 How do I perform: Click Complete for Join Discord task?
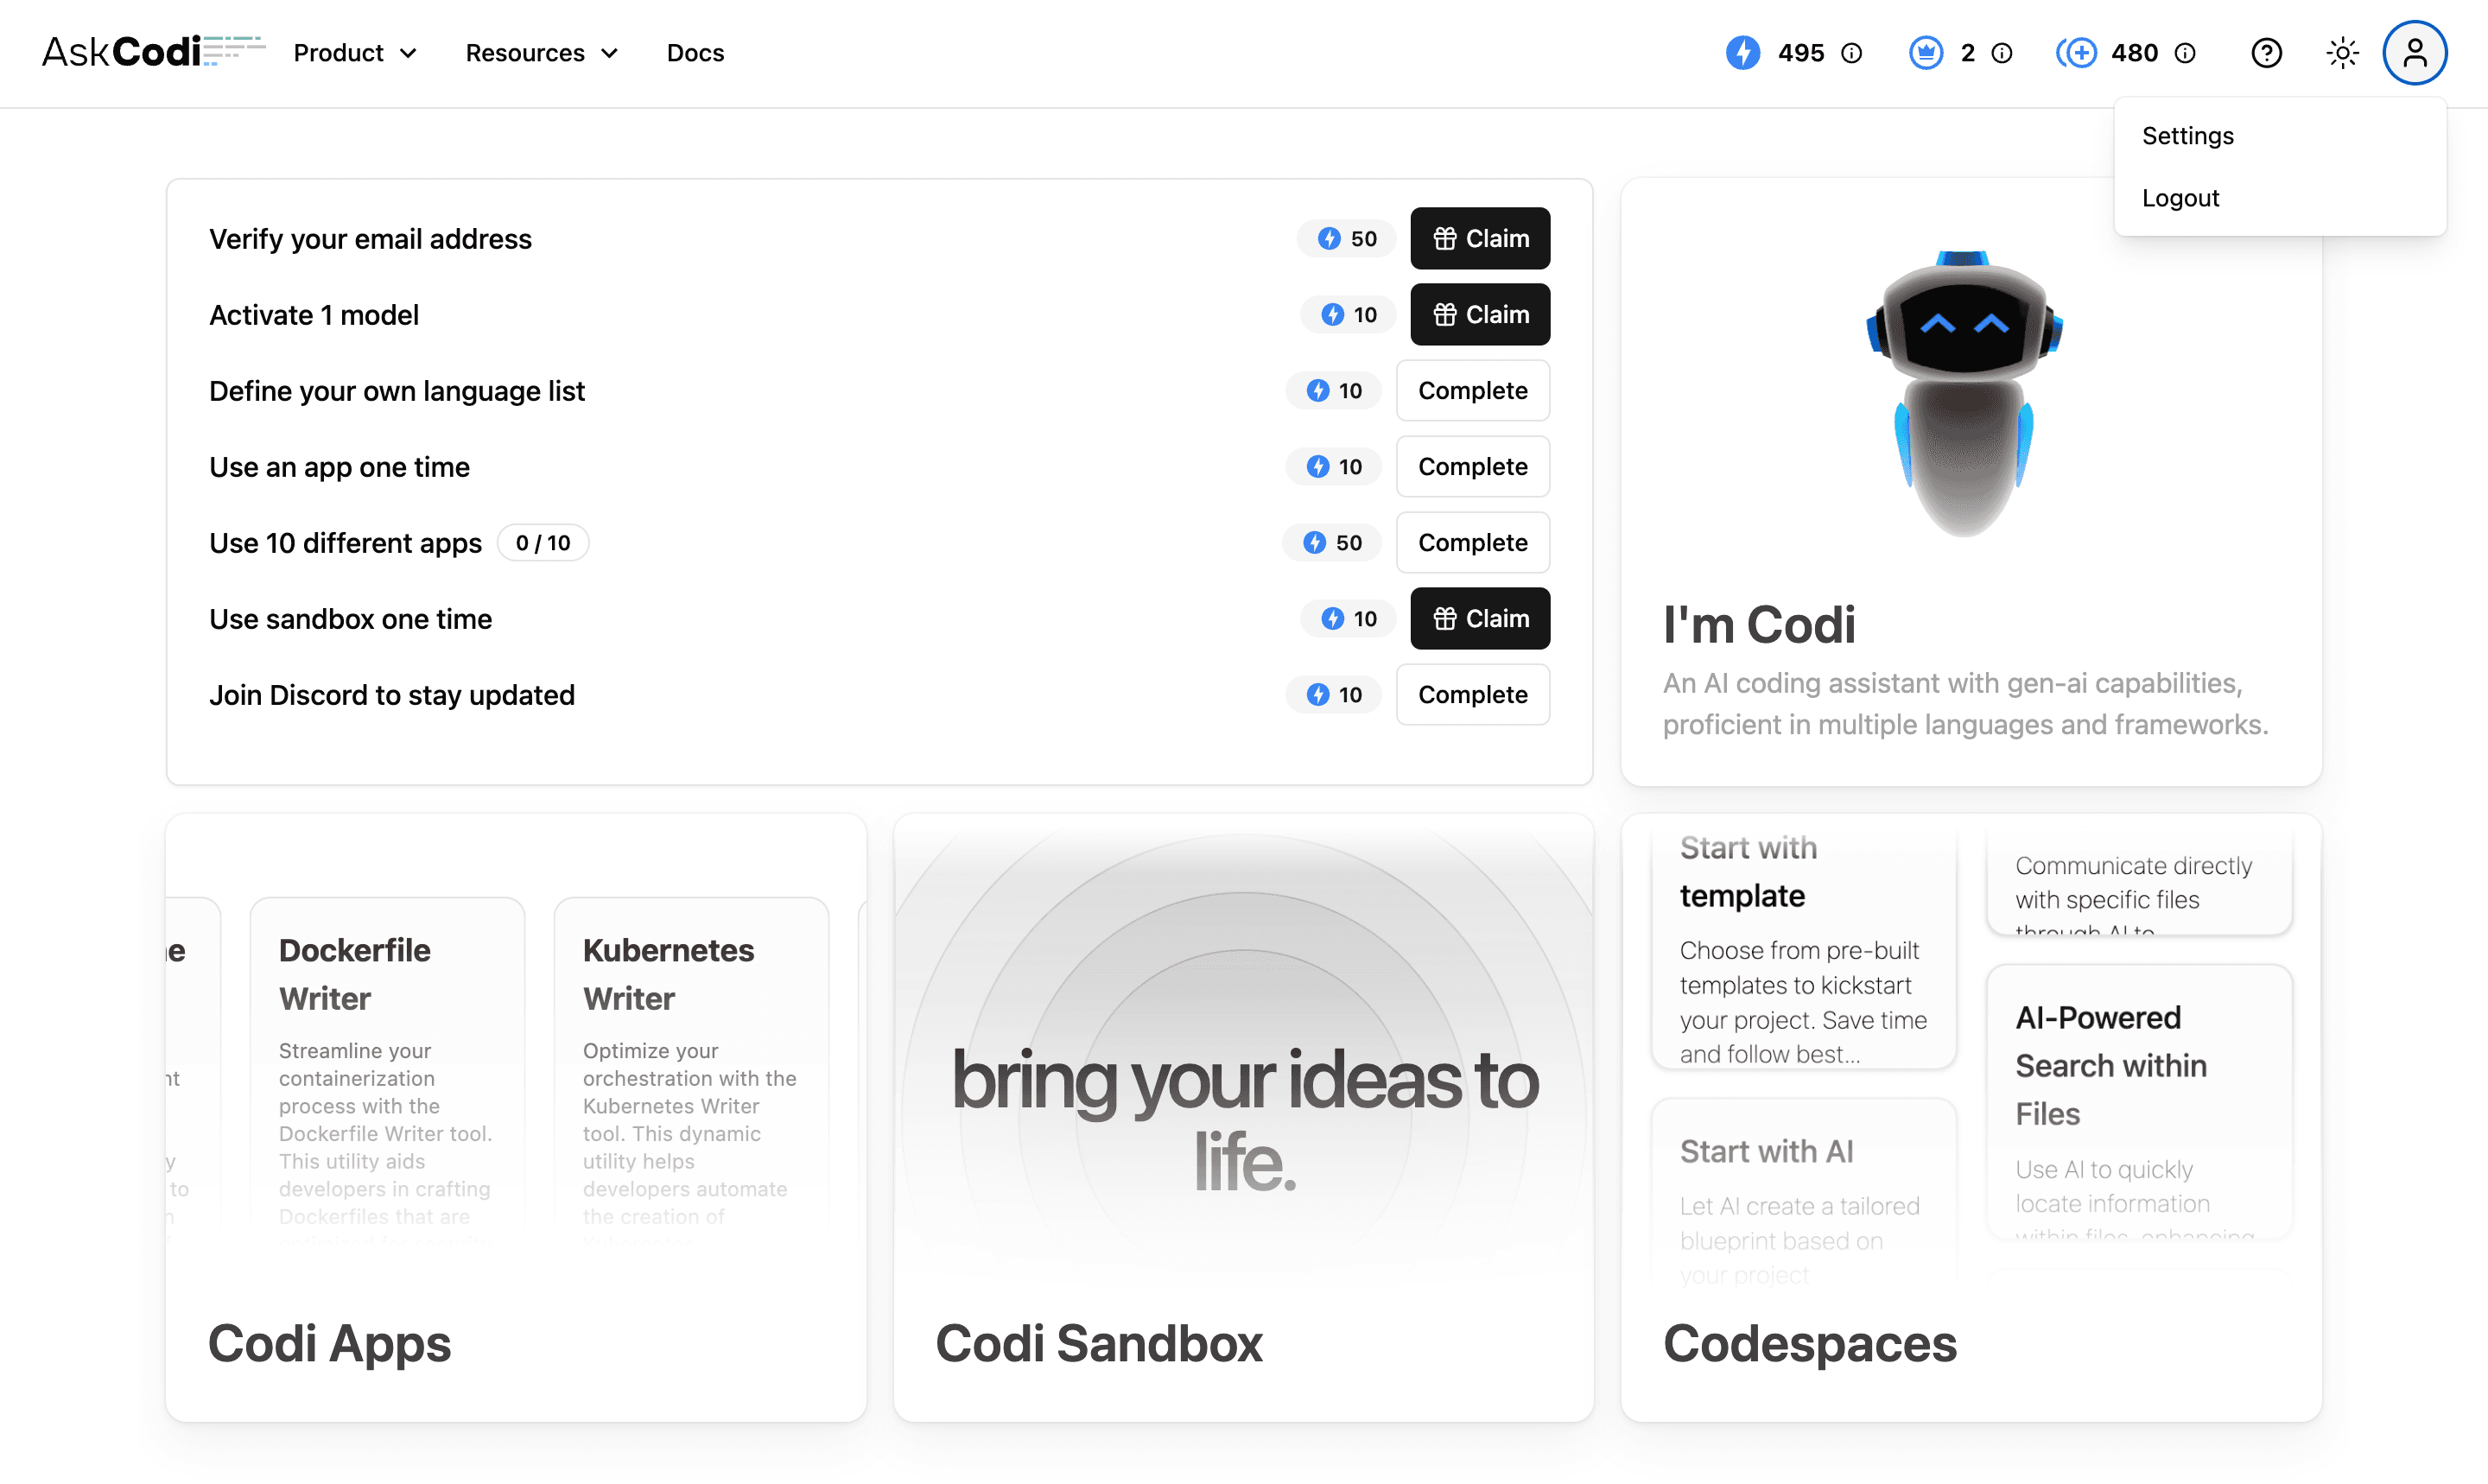coord(1472,694)
